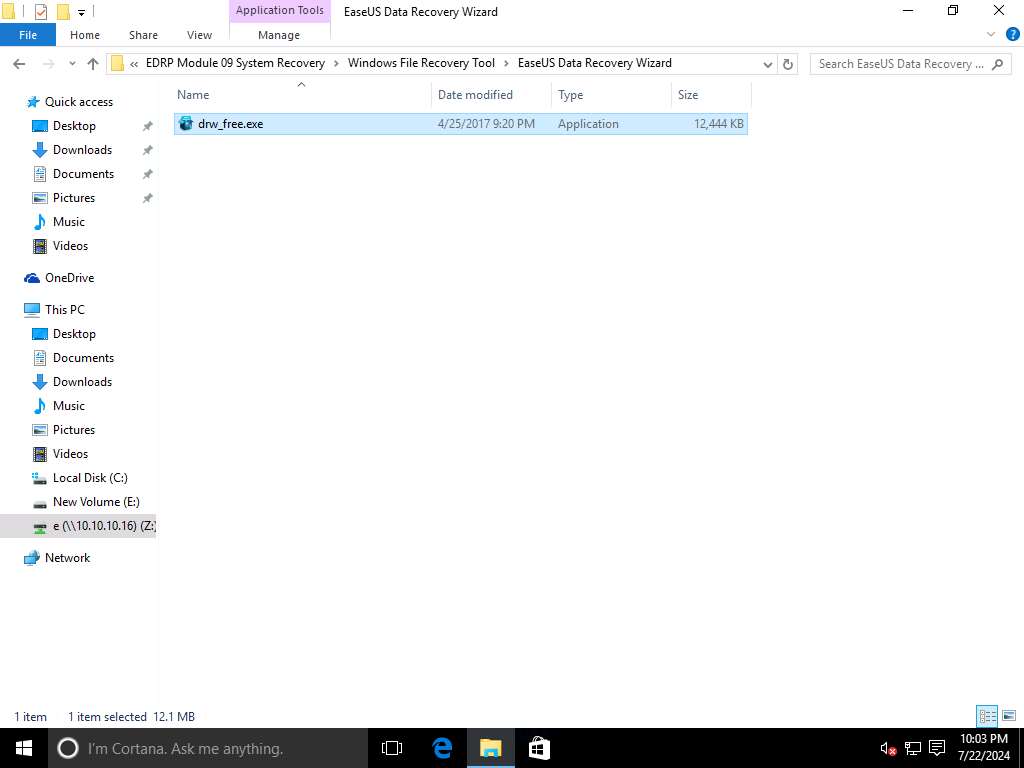
Task: Click the New folder quick access toolbar icon
Action: coord(63,11)
